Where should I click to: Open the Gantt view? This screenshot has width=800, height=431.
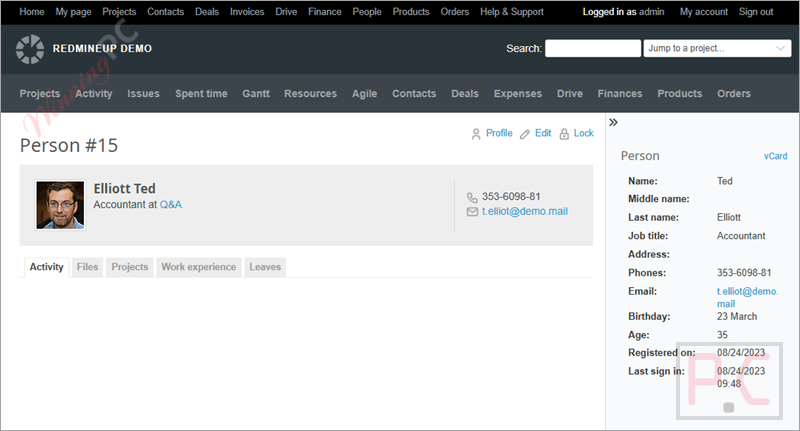point(256,94)
